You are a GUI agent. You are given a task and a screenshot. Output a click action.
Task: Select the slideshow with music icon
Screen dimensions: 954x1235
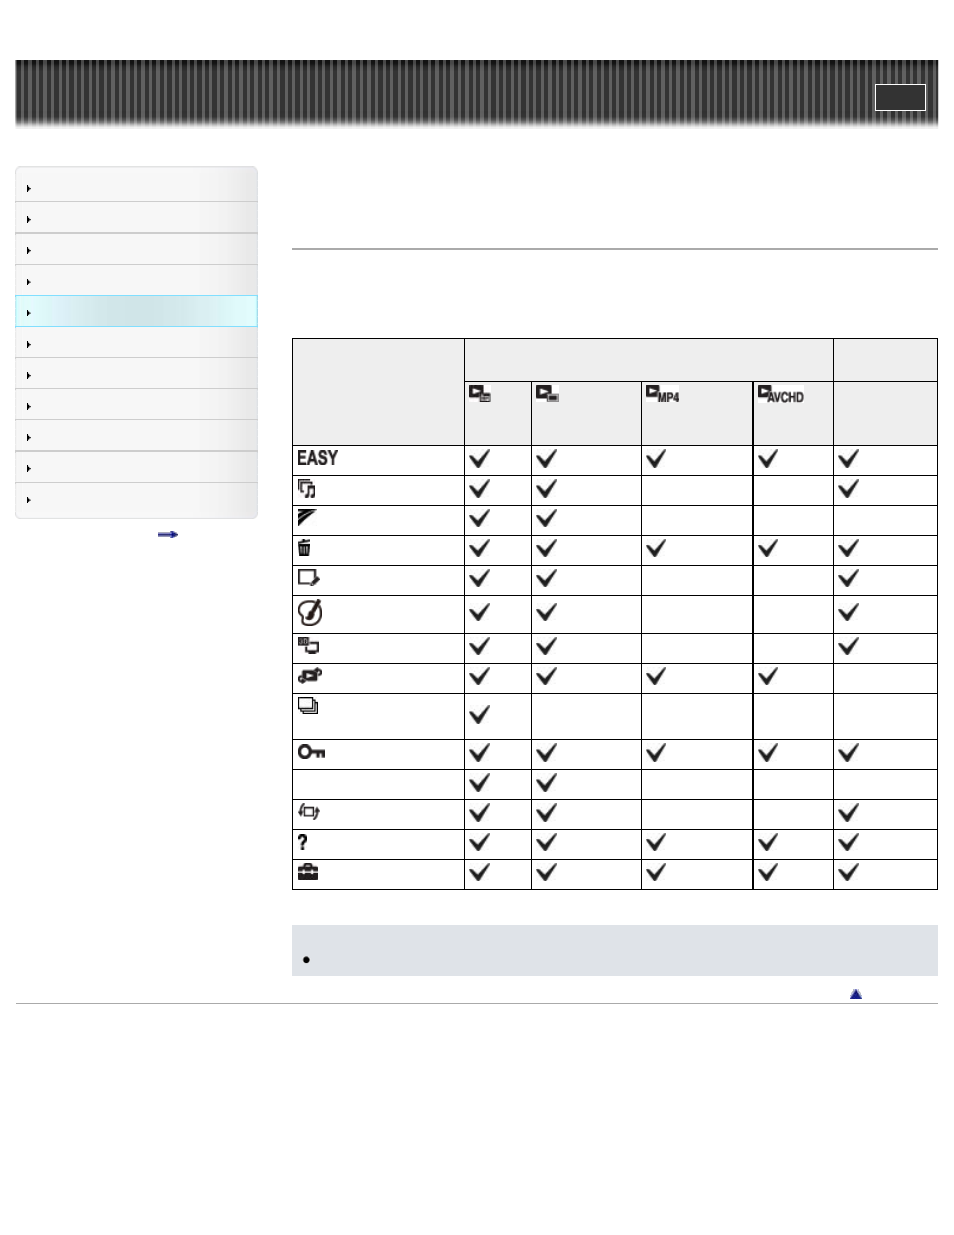pyautogui.click(x=307, y=489)
